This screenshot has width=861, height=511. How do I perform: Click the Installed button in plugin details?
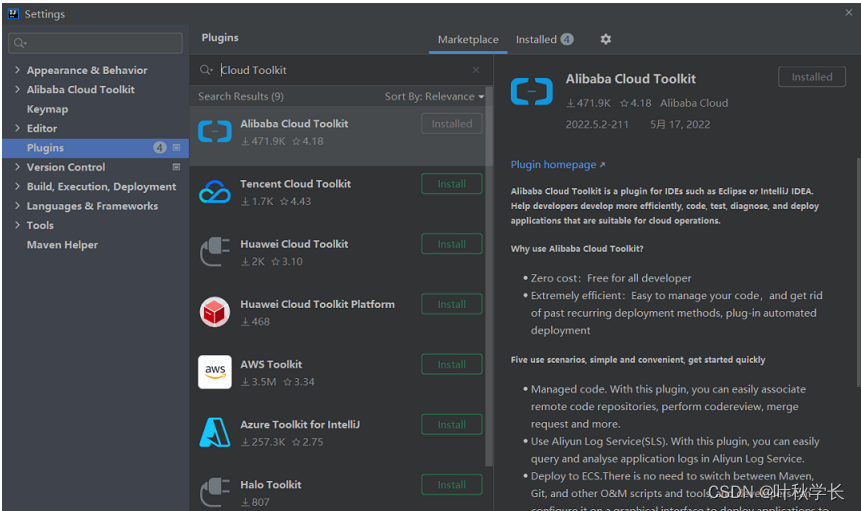click(x=812, y=77)
